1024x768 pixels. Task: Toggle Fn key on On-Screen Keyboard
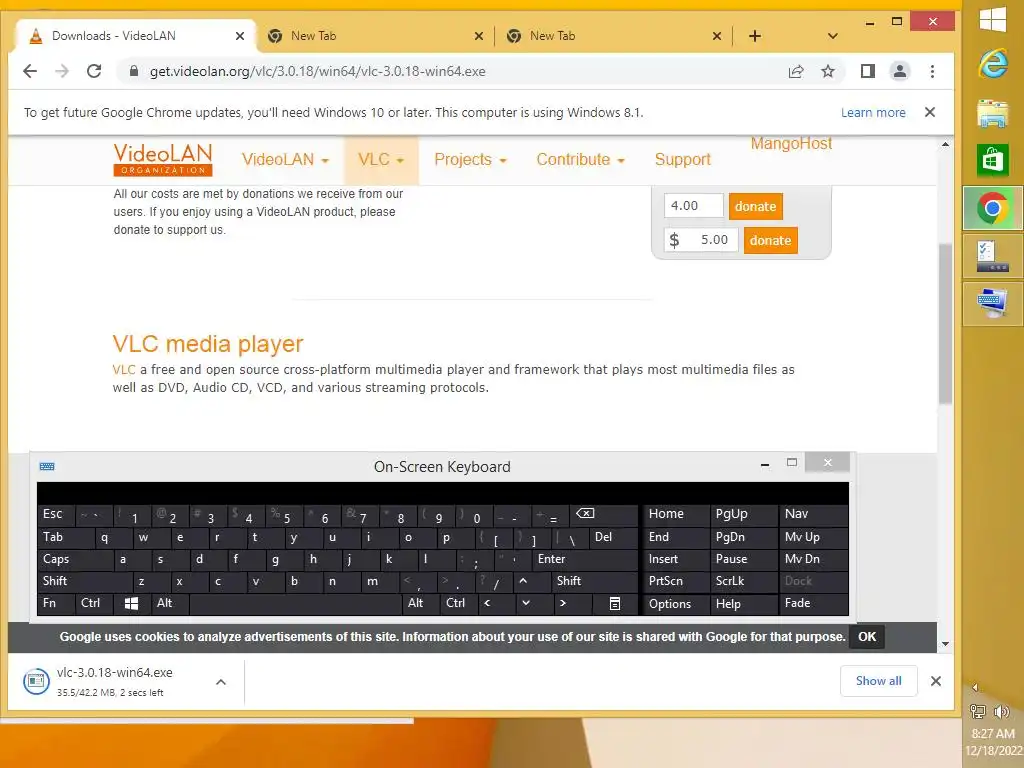[56, 603]
